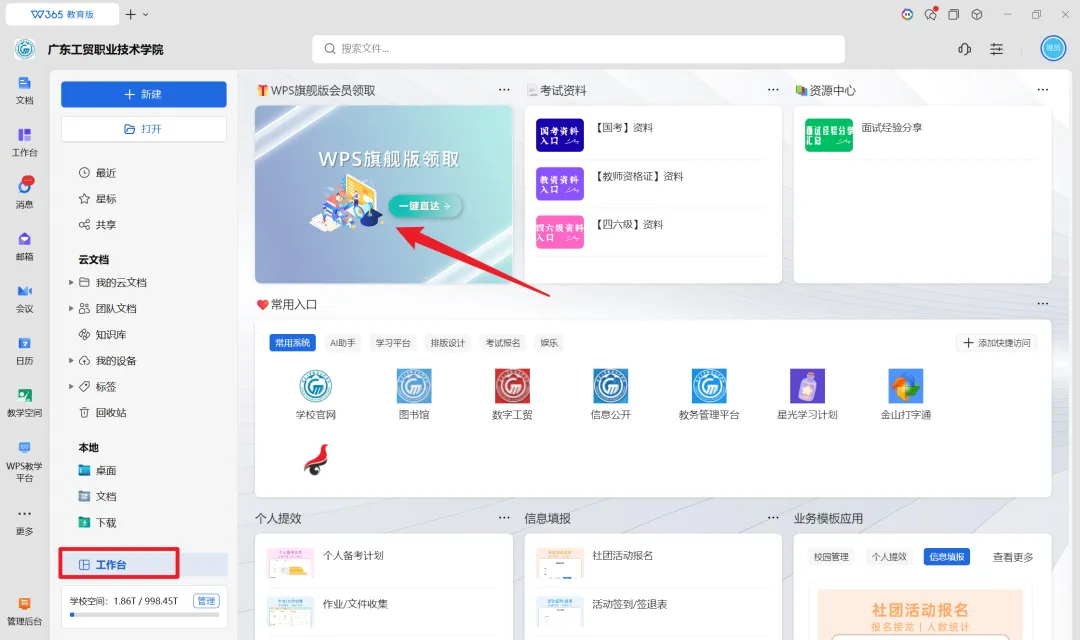
Task: Click 管理 school space button
Action: click(x=206, y=601)
